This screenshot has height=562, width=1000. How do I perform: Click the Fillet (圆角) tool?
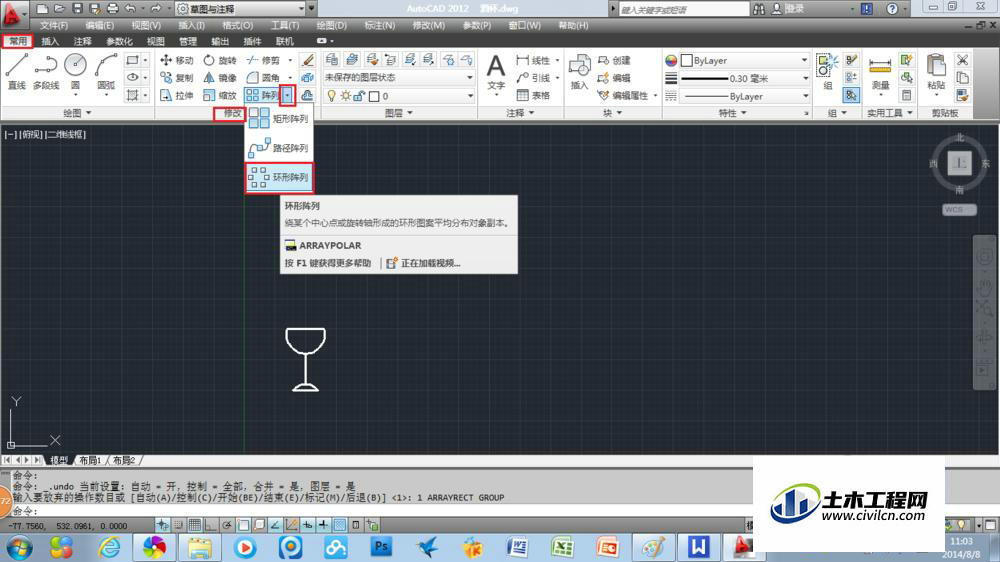[x=263, y=77]
